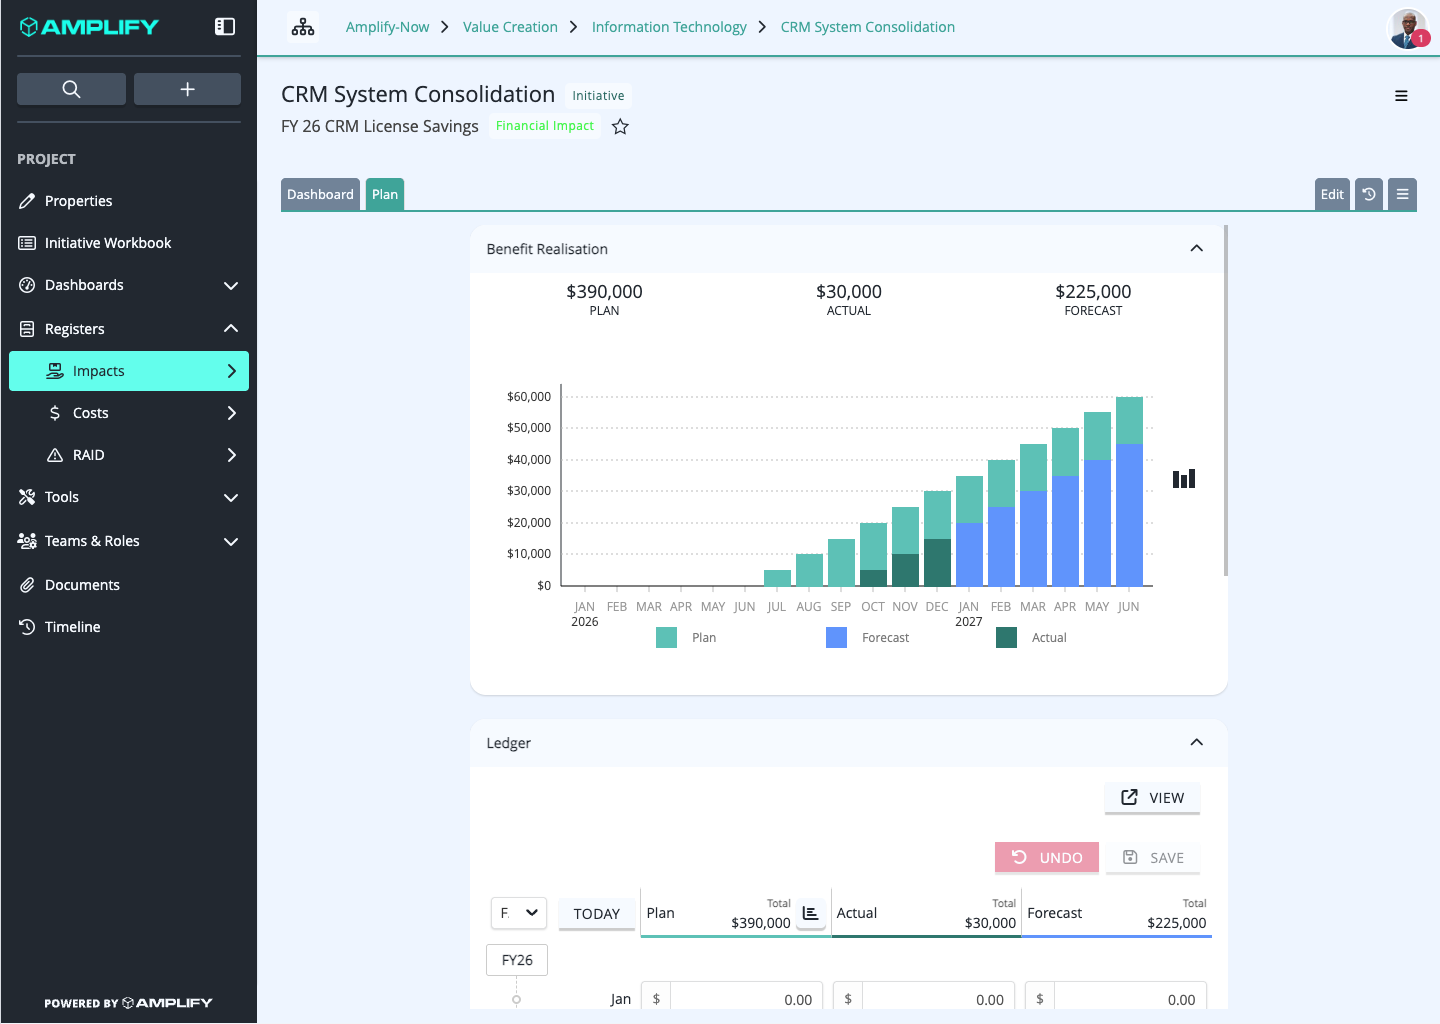Viewport: 1440px width, 1024px height.
Task: Go to Value Creation breadcrumb
Action: (x=510, y=27)
